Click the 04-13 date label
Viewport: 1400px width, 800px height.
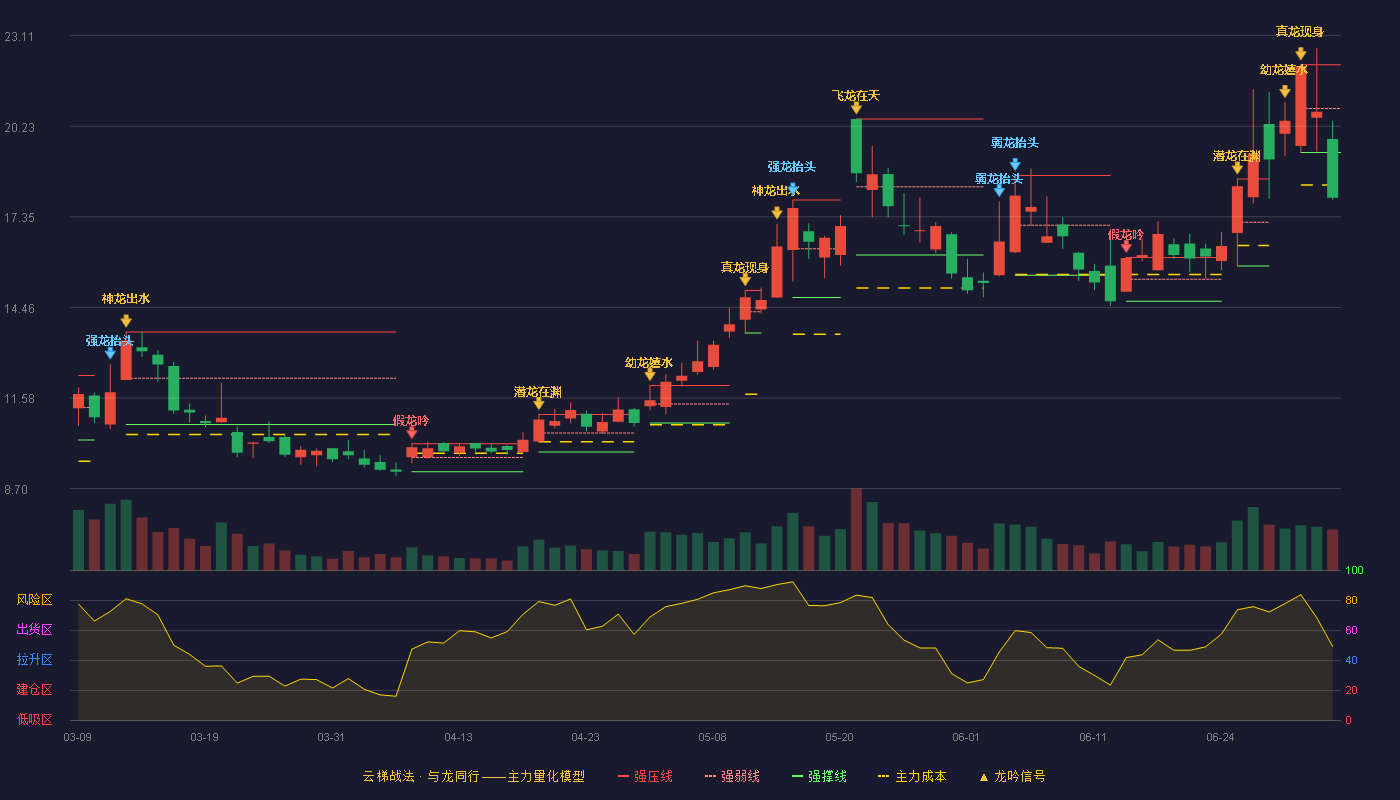pos(459,737)
